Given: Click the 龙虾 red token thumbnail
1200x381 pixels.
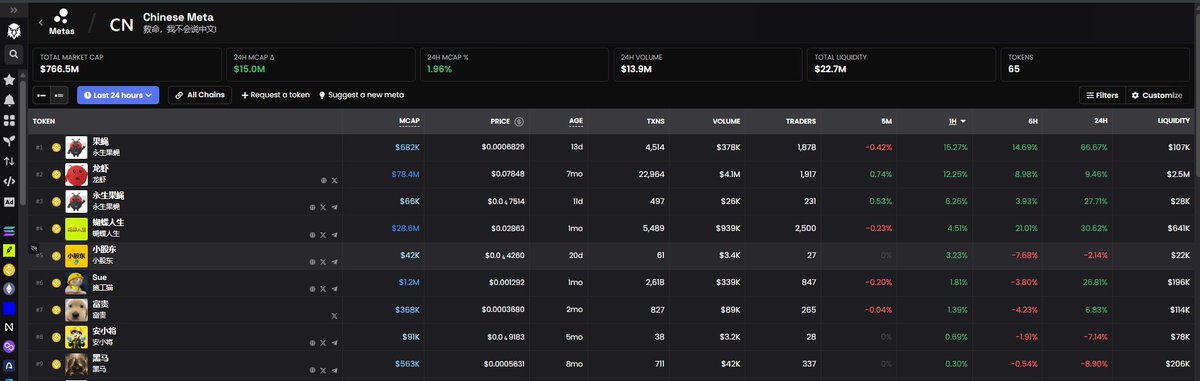Looking at the screenshot, I should (x=76, y=175).
